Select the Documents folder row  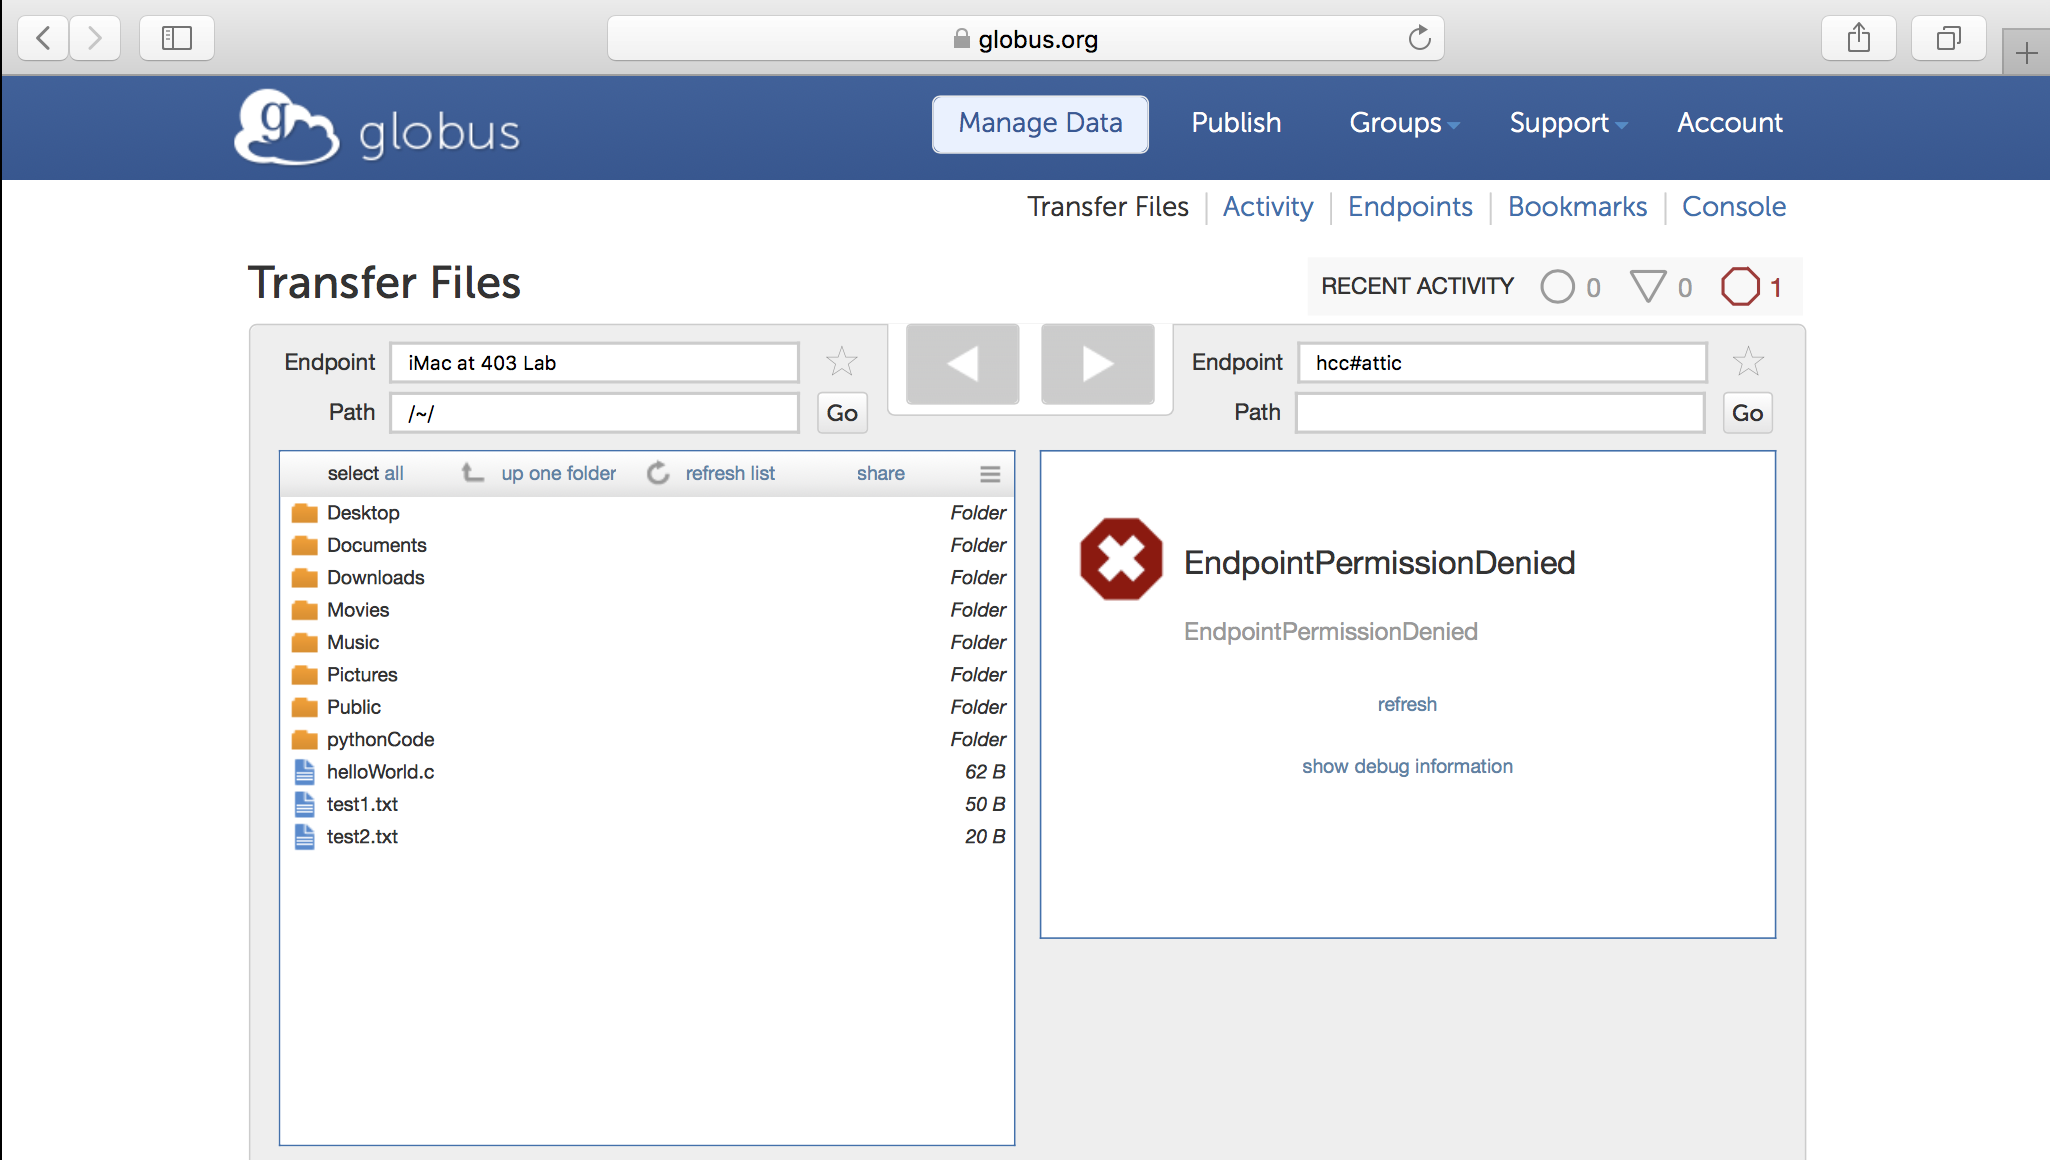point(647,545)
